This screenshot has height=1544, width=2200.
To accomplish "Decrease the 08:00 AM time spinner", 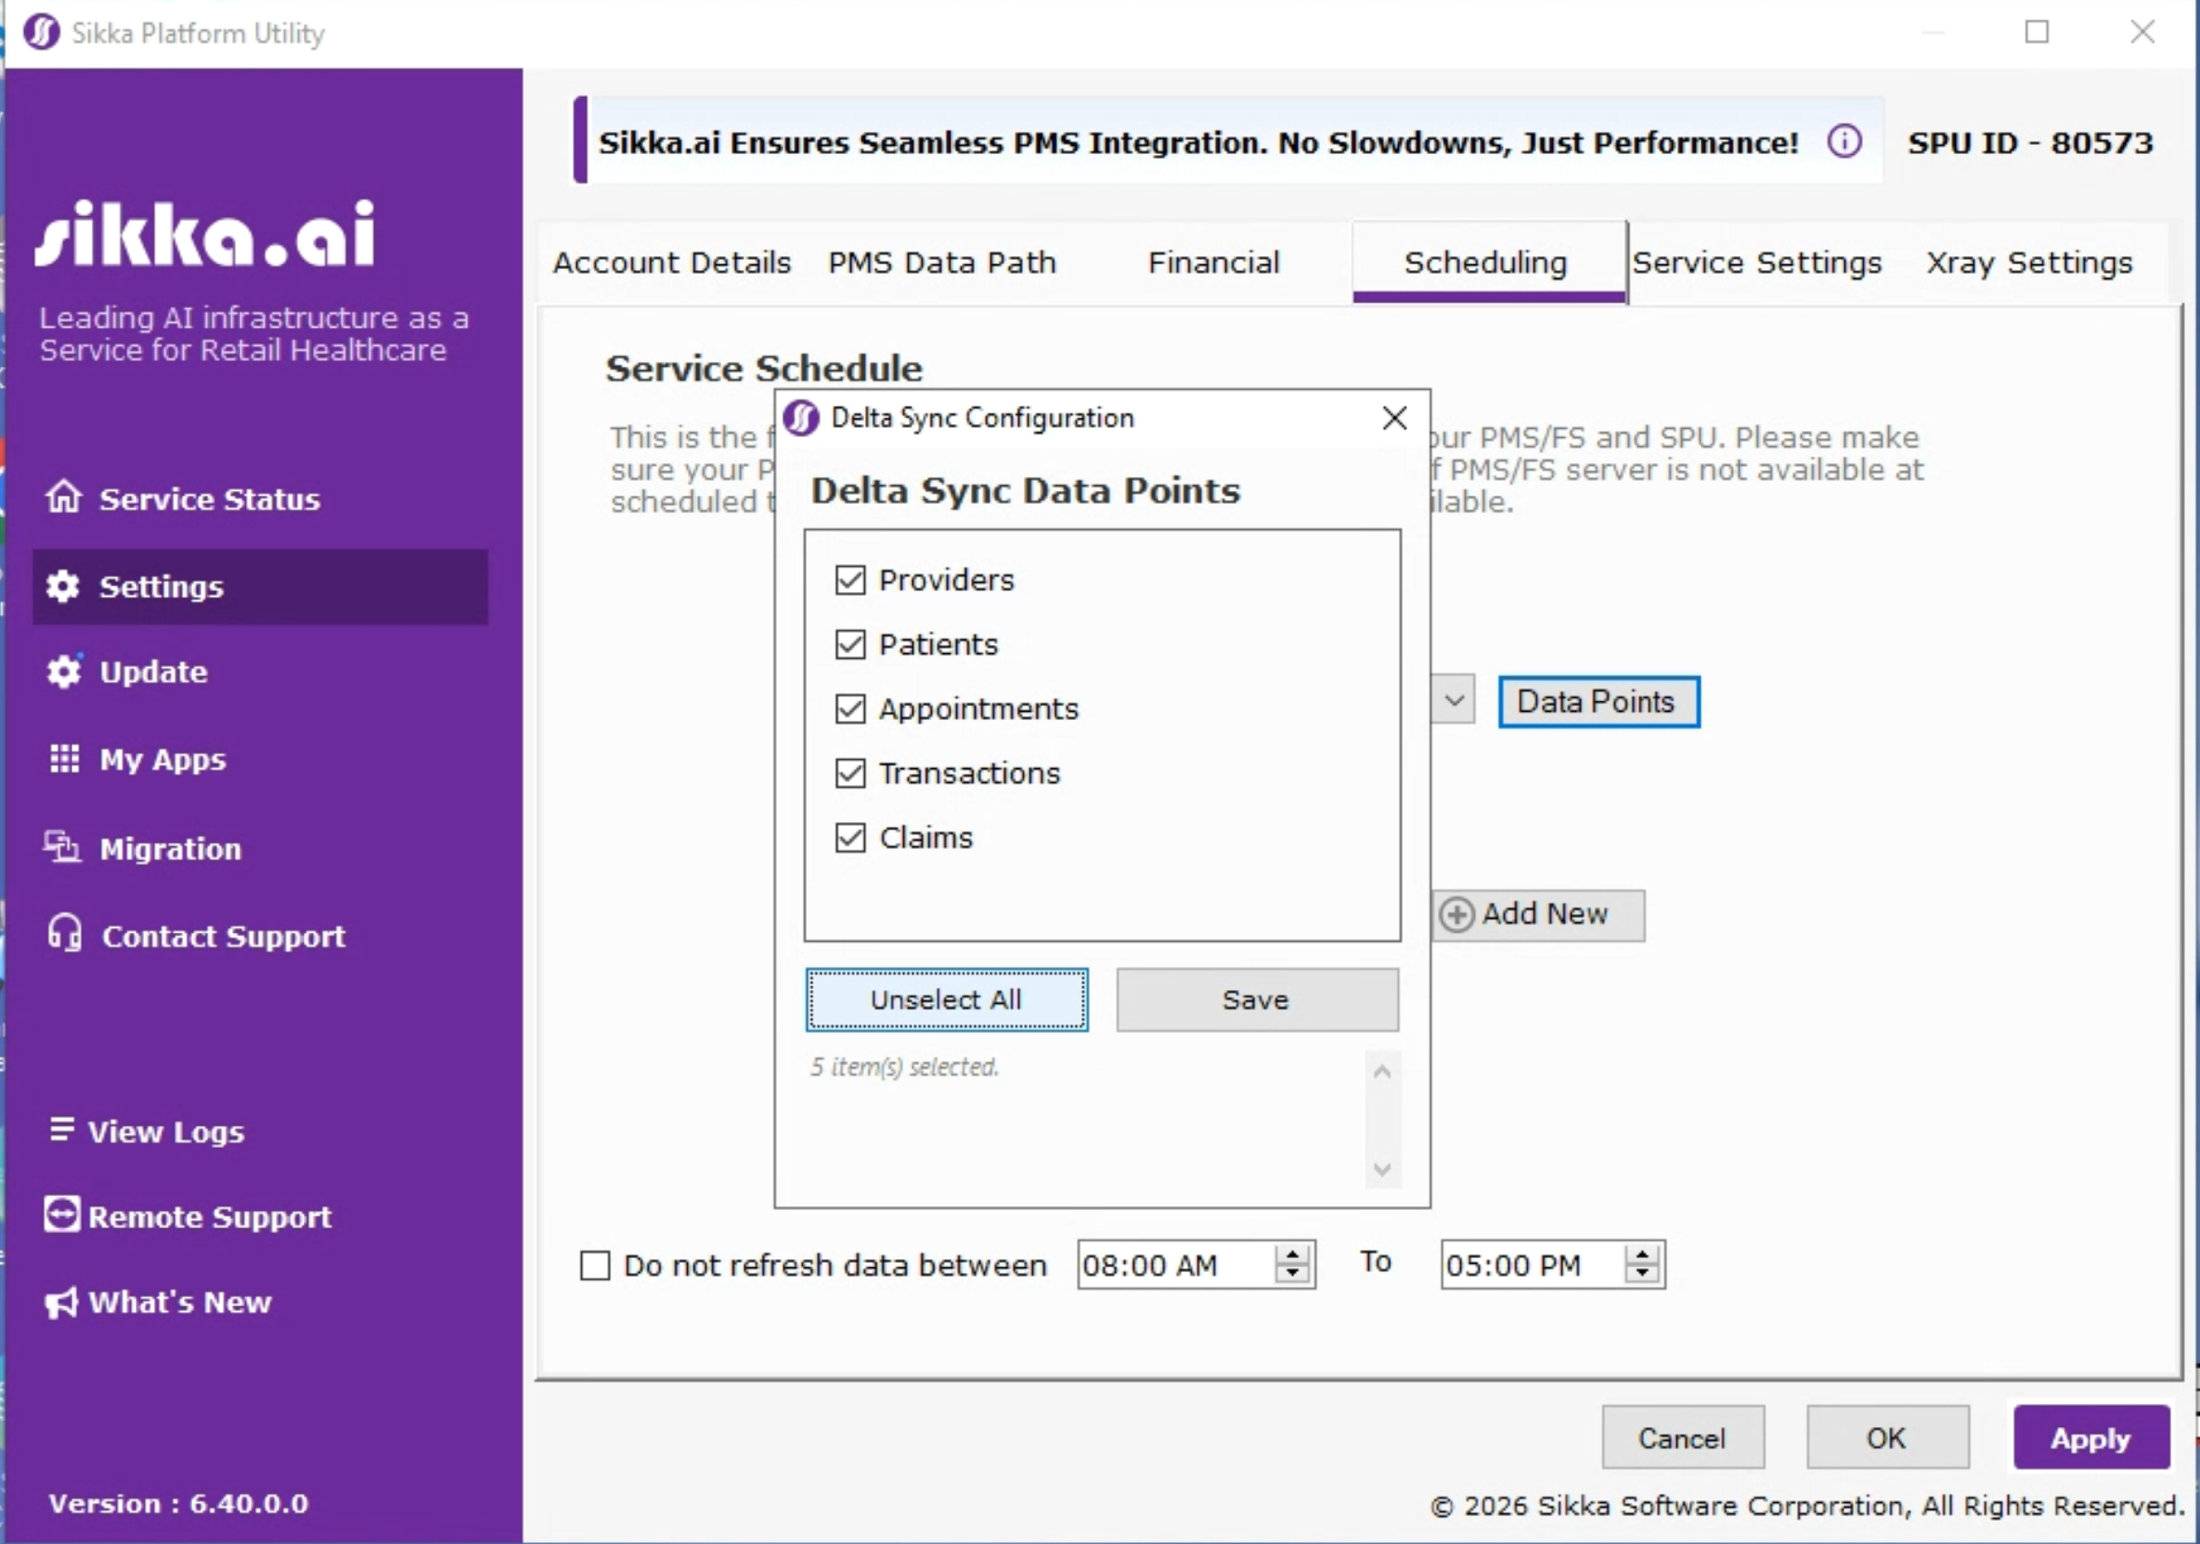I will (1292, 1274).
